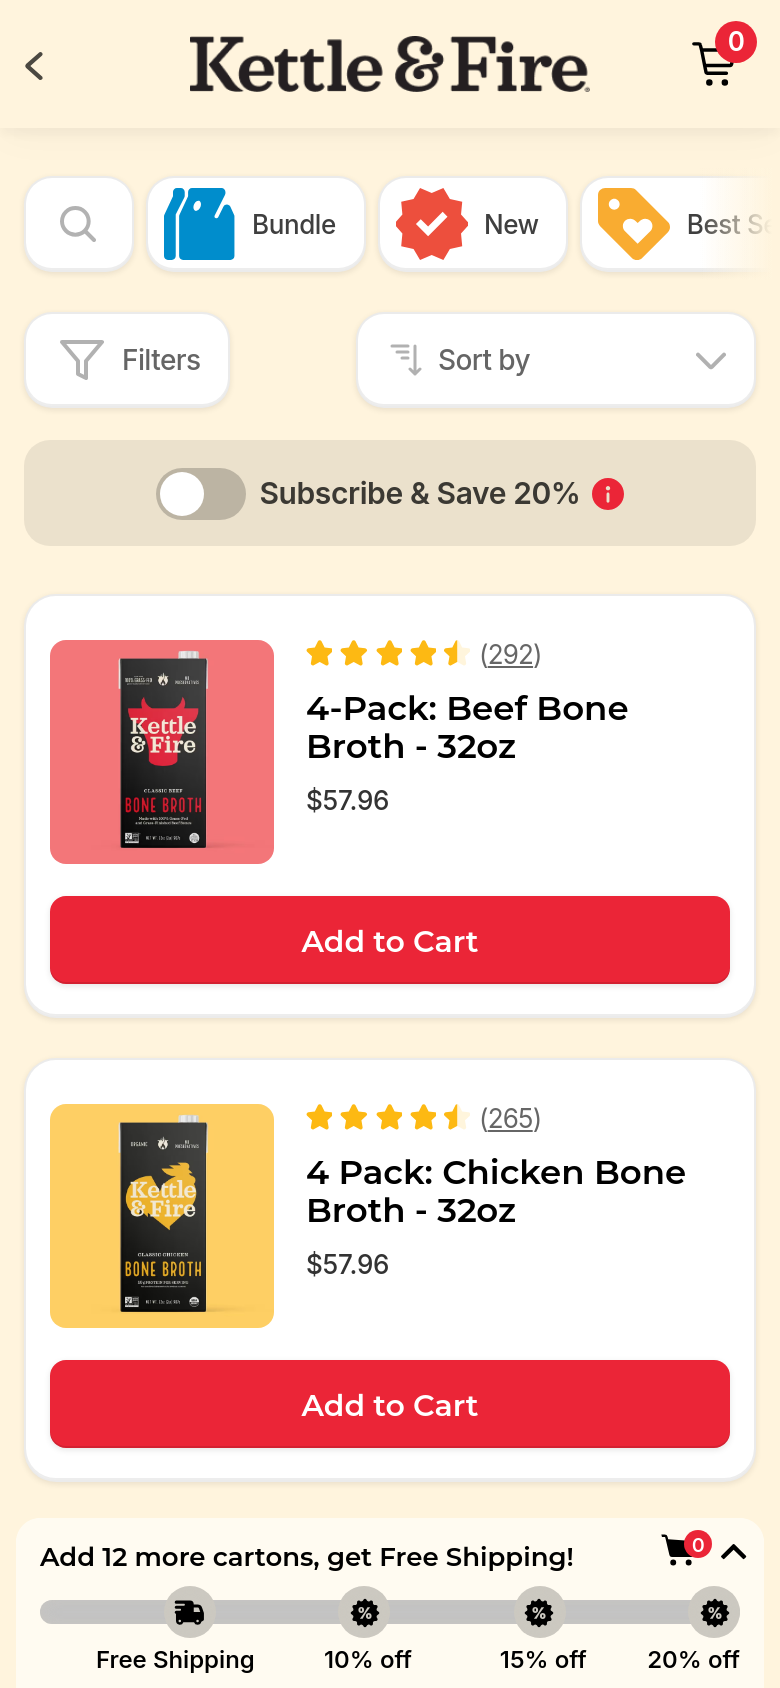The width and height of the screenshot is (780, 1688).
Task: Add the Chicken Bone Broth 4-pack to the cart
Action: [x=390, y=1405]
